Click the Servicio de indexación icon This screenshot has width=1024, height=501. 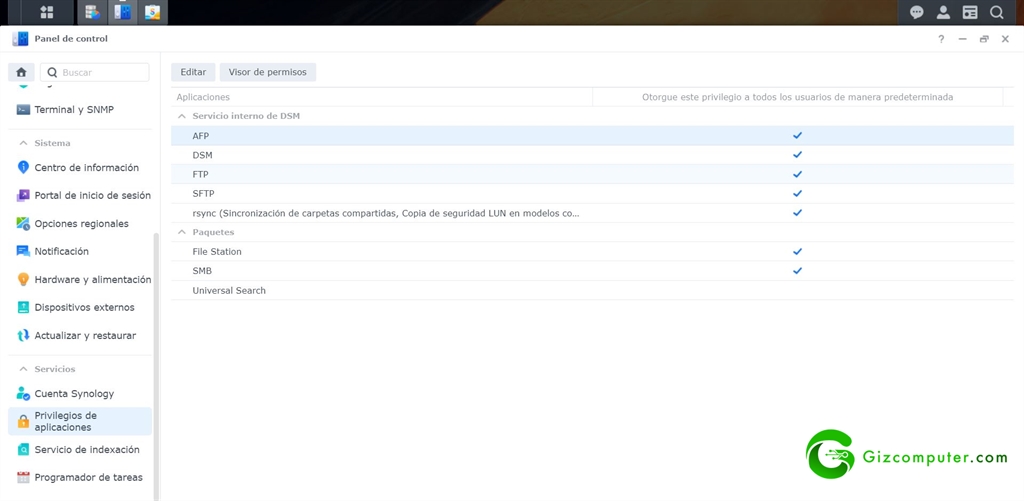[x=24, y=449]
